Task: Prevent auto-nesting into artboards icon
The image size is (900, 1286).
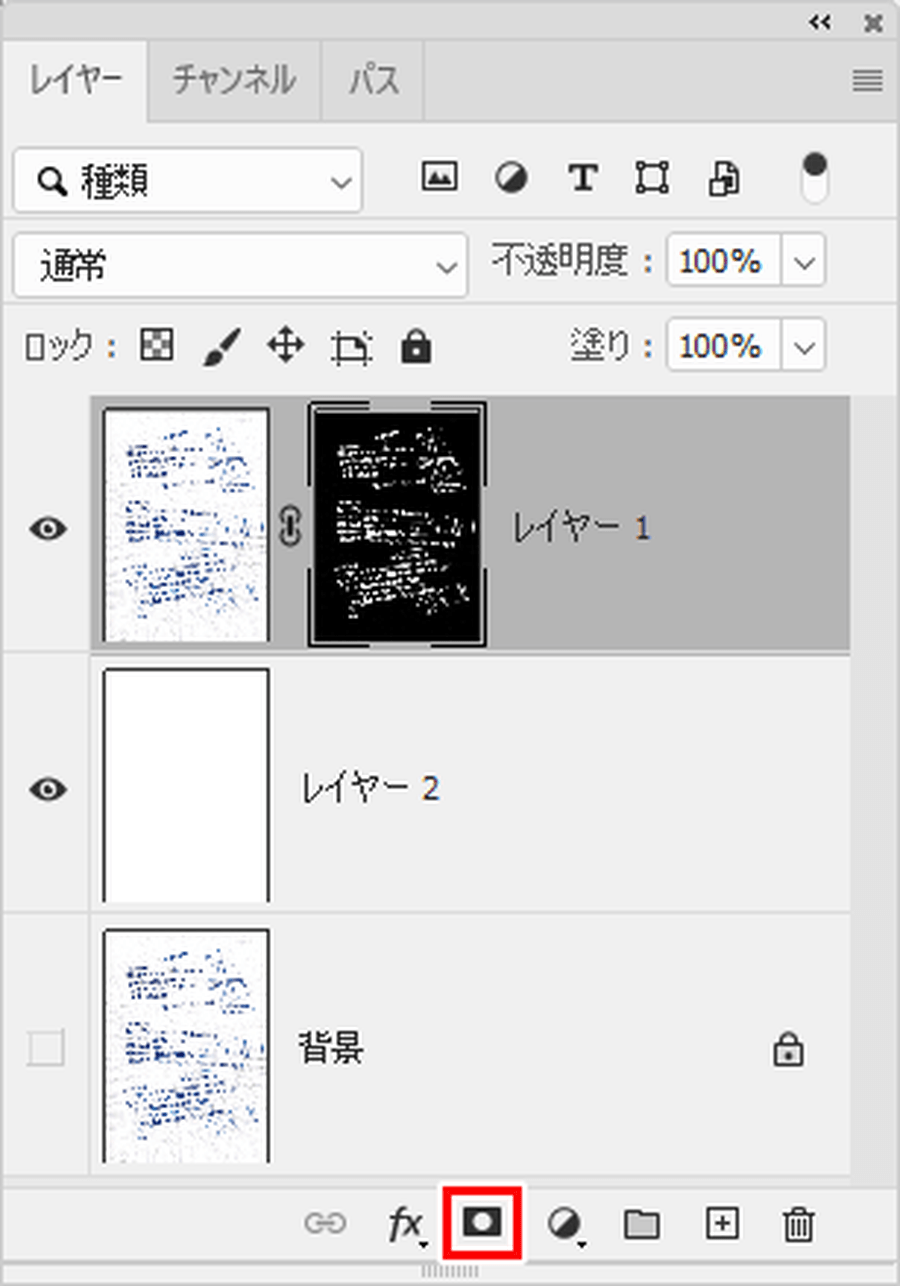Action: (352, 347)
